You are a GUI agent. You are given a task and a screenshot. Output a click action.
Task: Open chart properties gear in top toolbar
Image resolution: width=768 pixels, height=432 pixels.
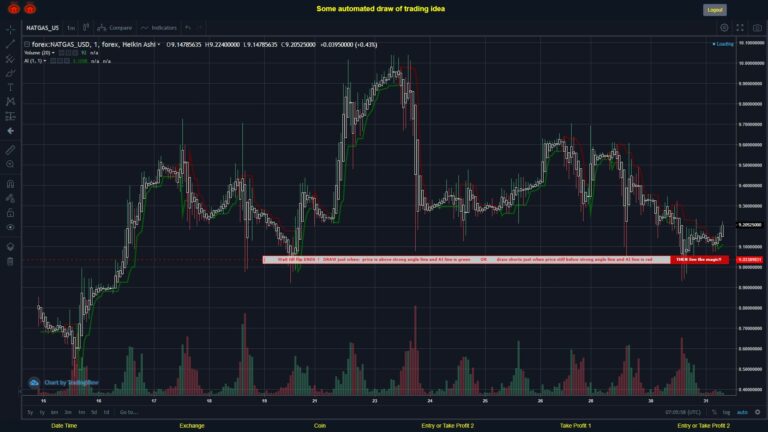click(x=724, y=28)
